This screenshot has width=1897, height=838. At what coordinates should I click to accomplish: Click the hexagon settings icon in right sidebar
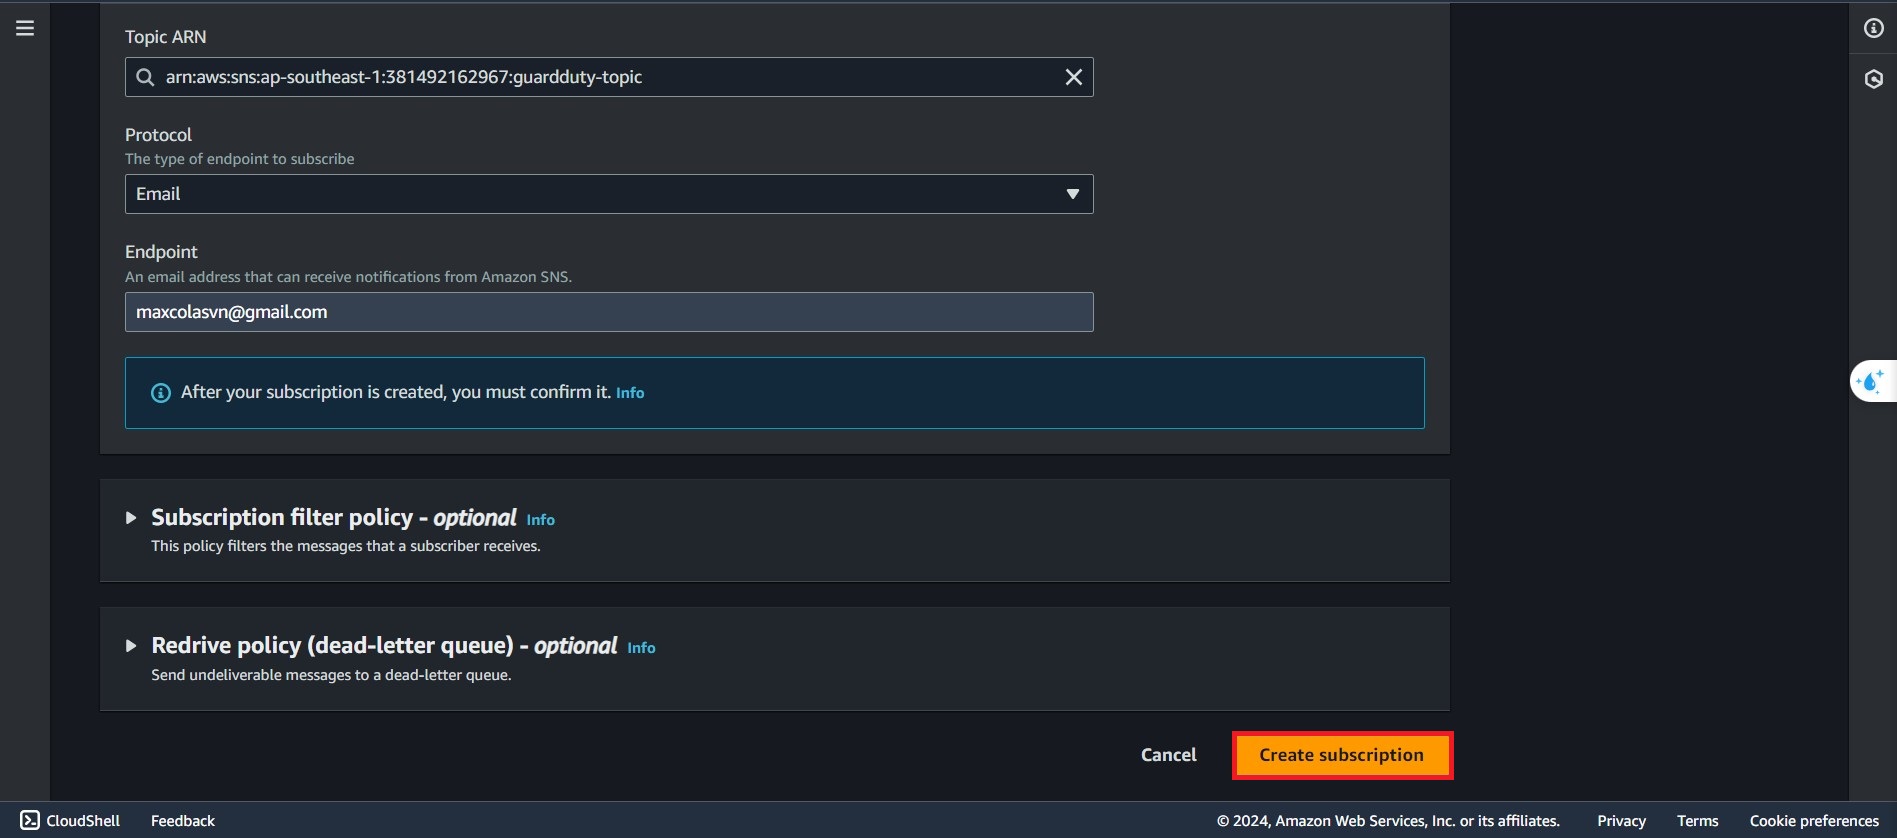point(1873,79)
